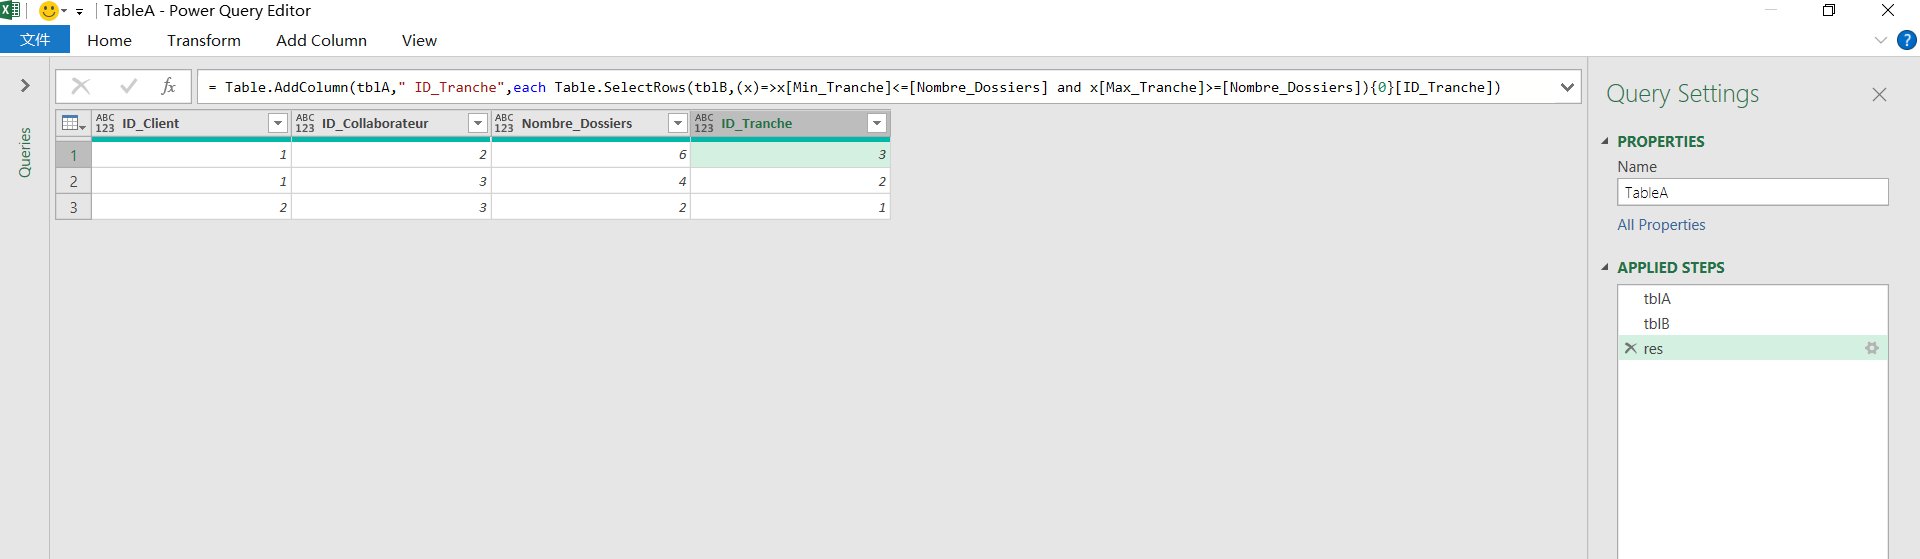Select the res applied step
This screenshot has height=559, width=1920.
coord(1752,348)
